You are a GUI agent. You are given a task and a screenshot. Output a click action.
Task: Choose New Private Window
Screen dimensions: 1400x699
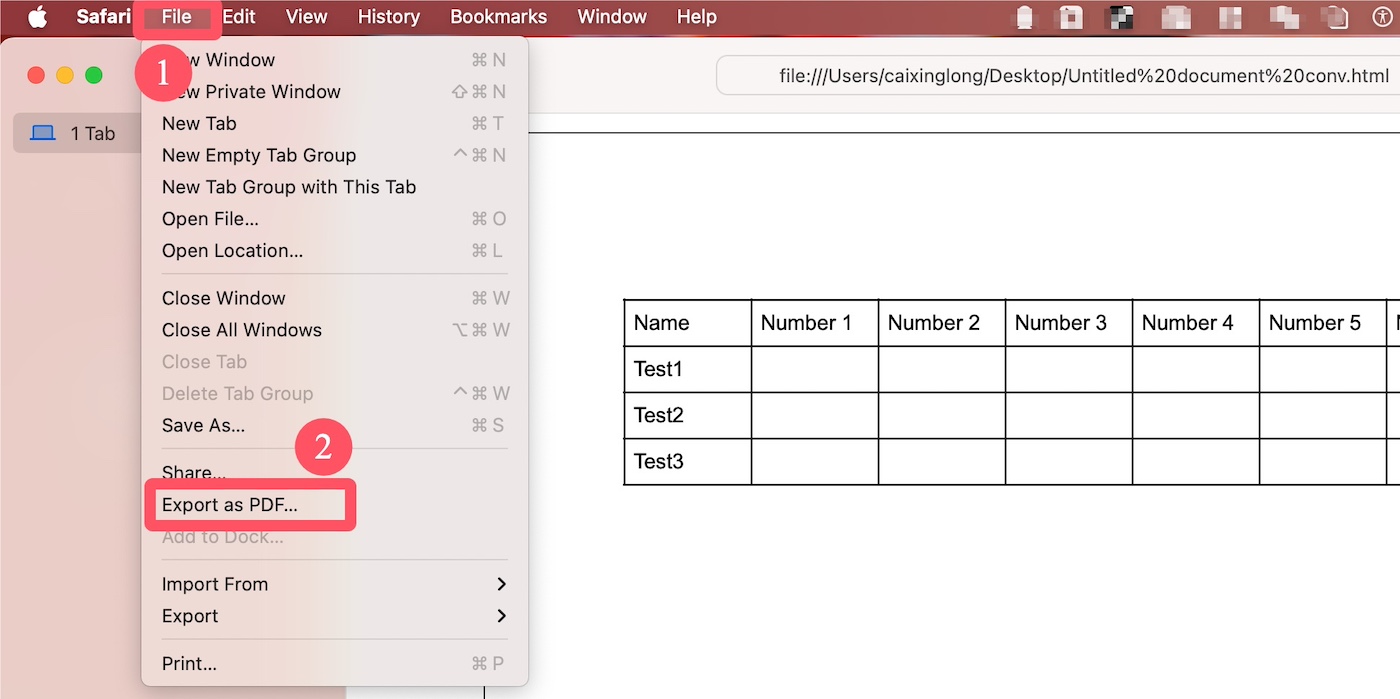pyautogui.click(x=252, y=91)
